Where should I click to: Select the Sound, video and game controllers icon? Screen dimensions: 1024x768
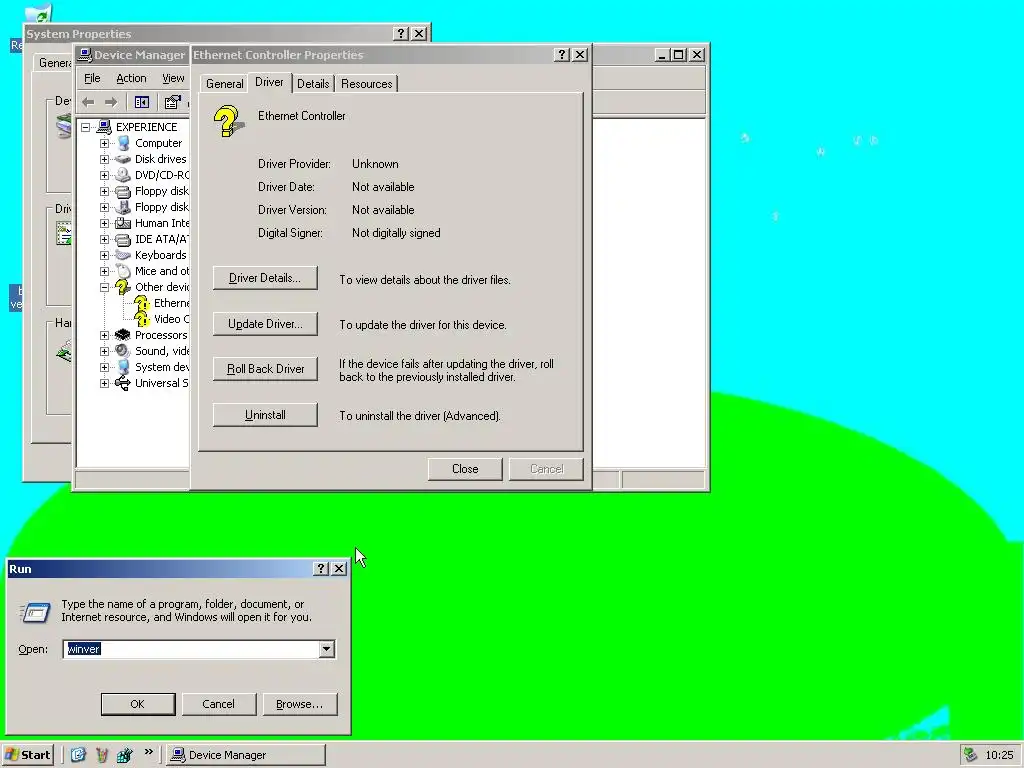coord(123,351)
